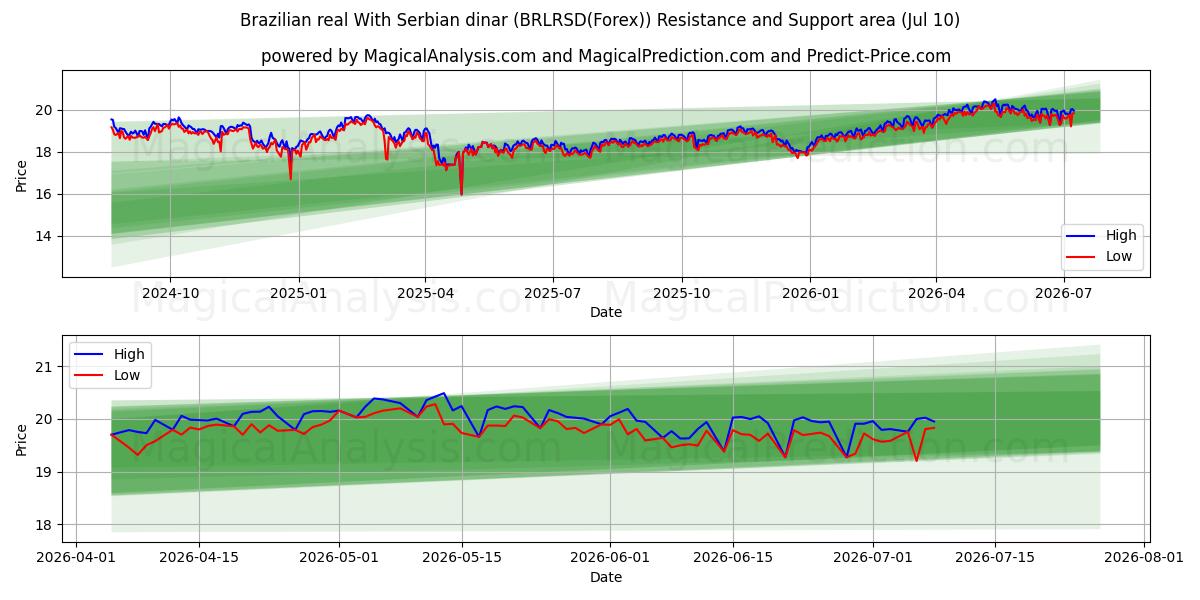1200x600 pixels.
Task: Click the '2025-07' date tick on the upper chart
Action: [553, 293]
